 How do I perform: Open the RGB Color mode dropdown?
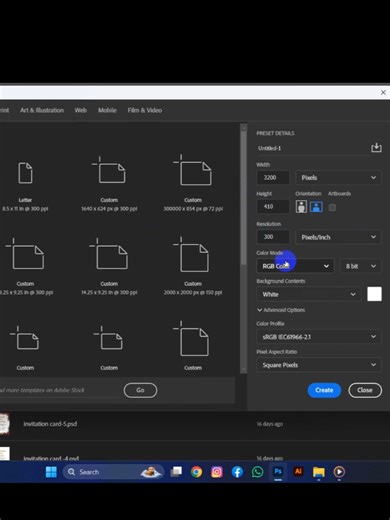coord(295,266)
